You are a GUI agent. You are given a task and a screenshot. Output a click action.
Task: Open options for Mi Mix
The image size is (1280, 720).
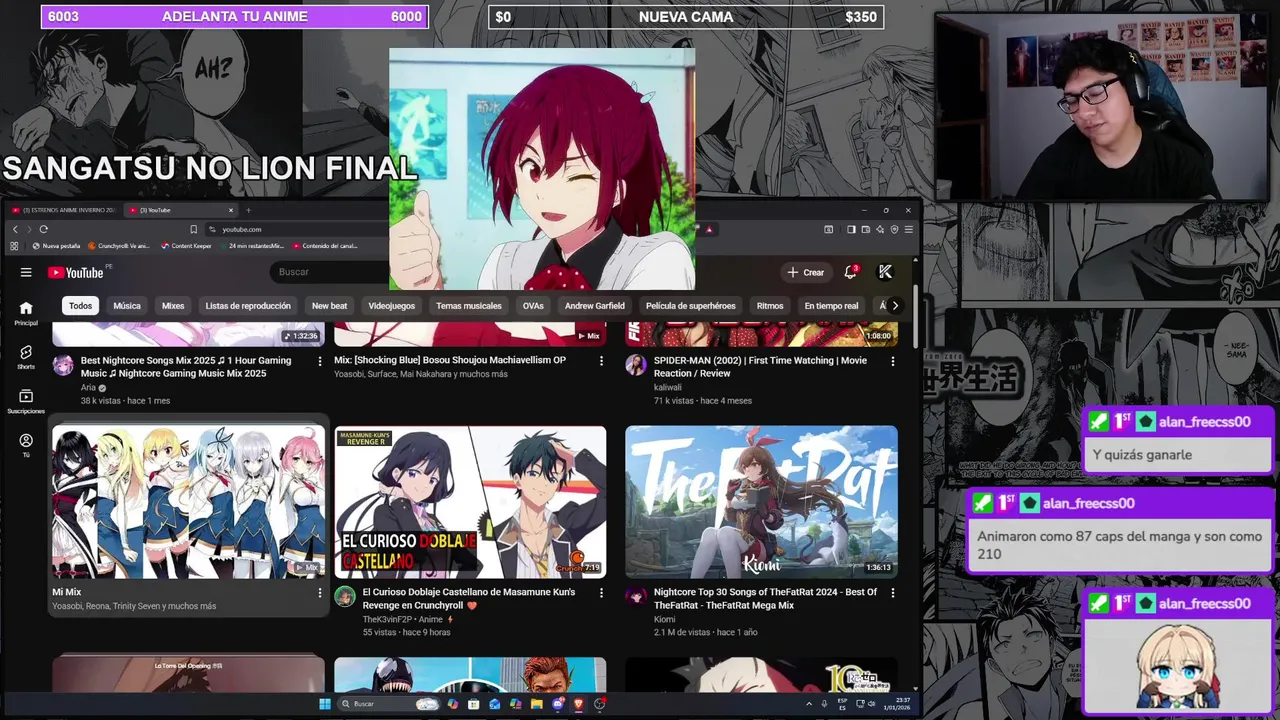pyautogui.click(x=320, y=593)
